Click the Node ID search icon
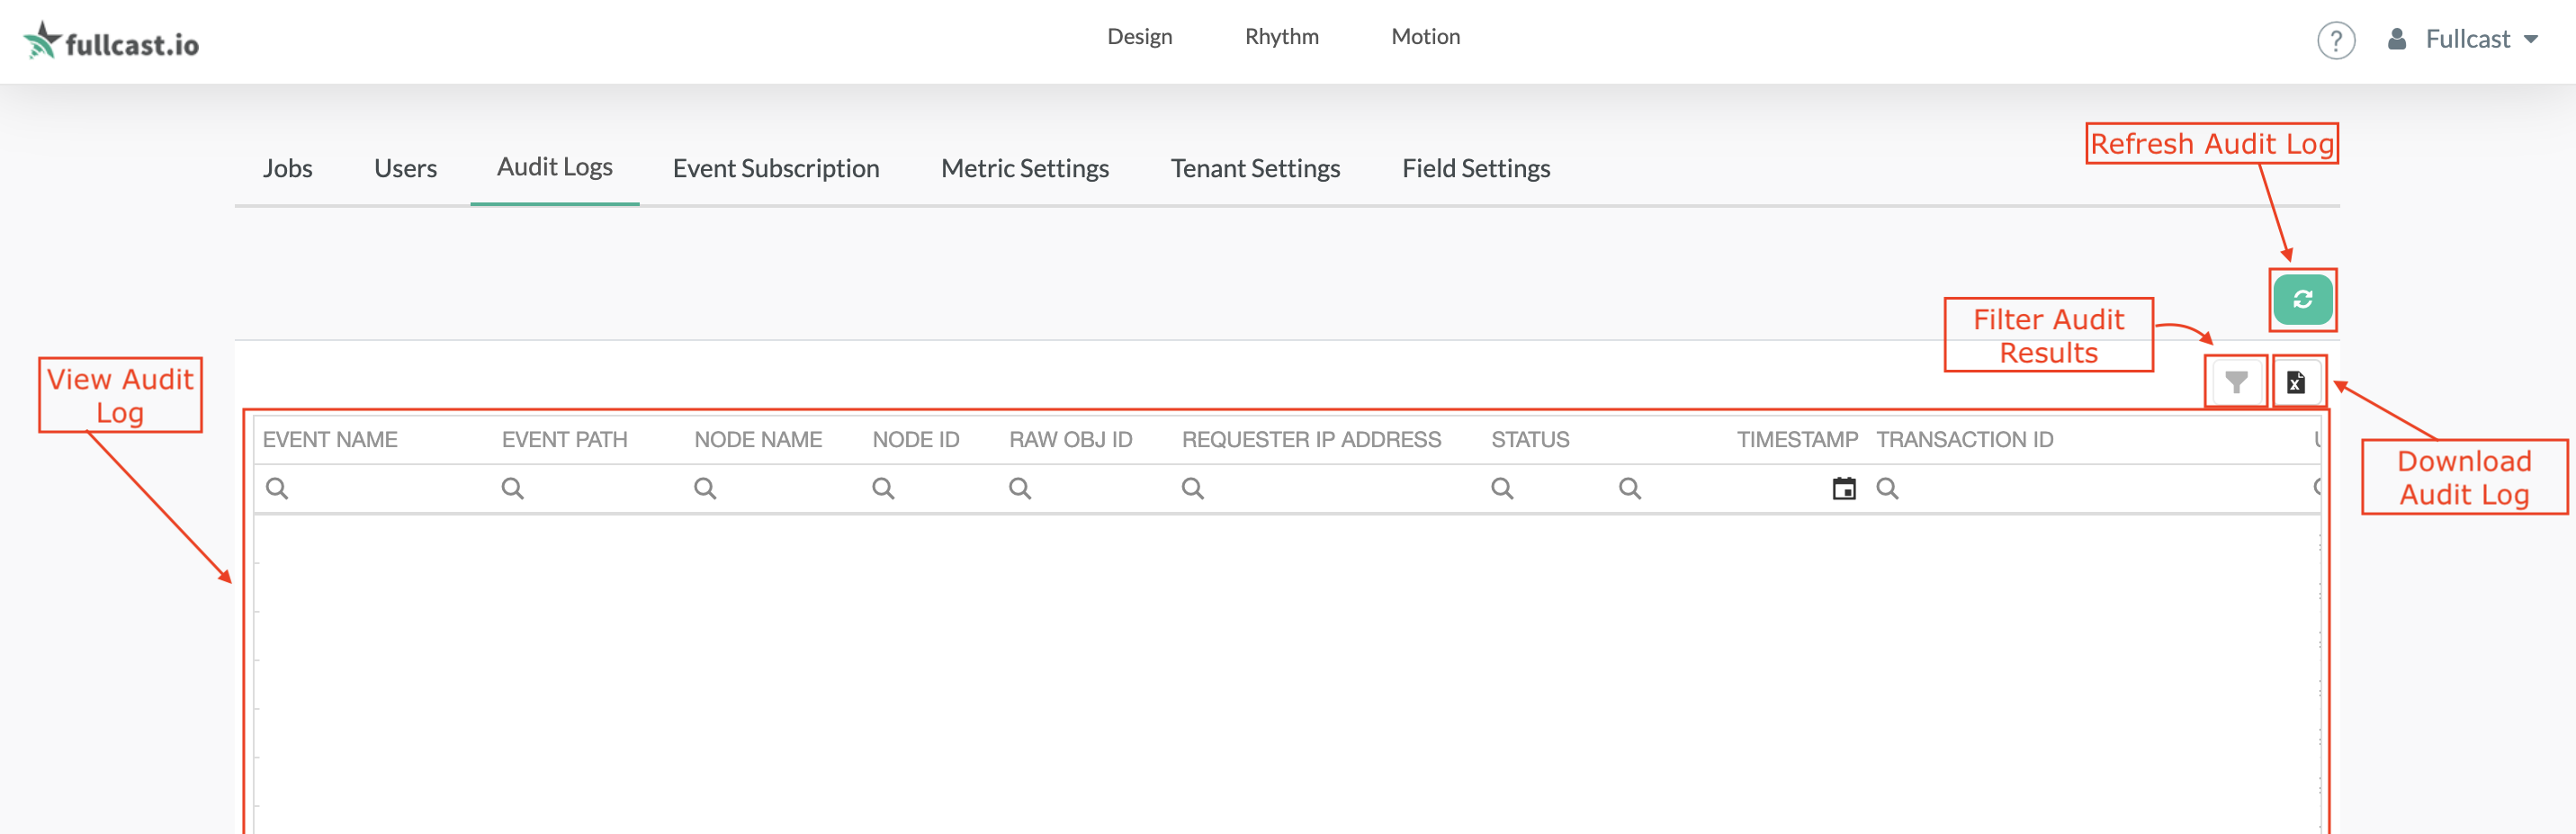 pos(883,489)
